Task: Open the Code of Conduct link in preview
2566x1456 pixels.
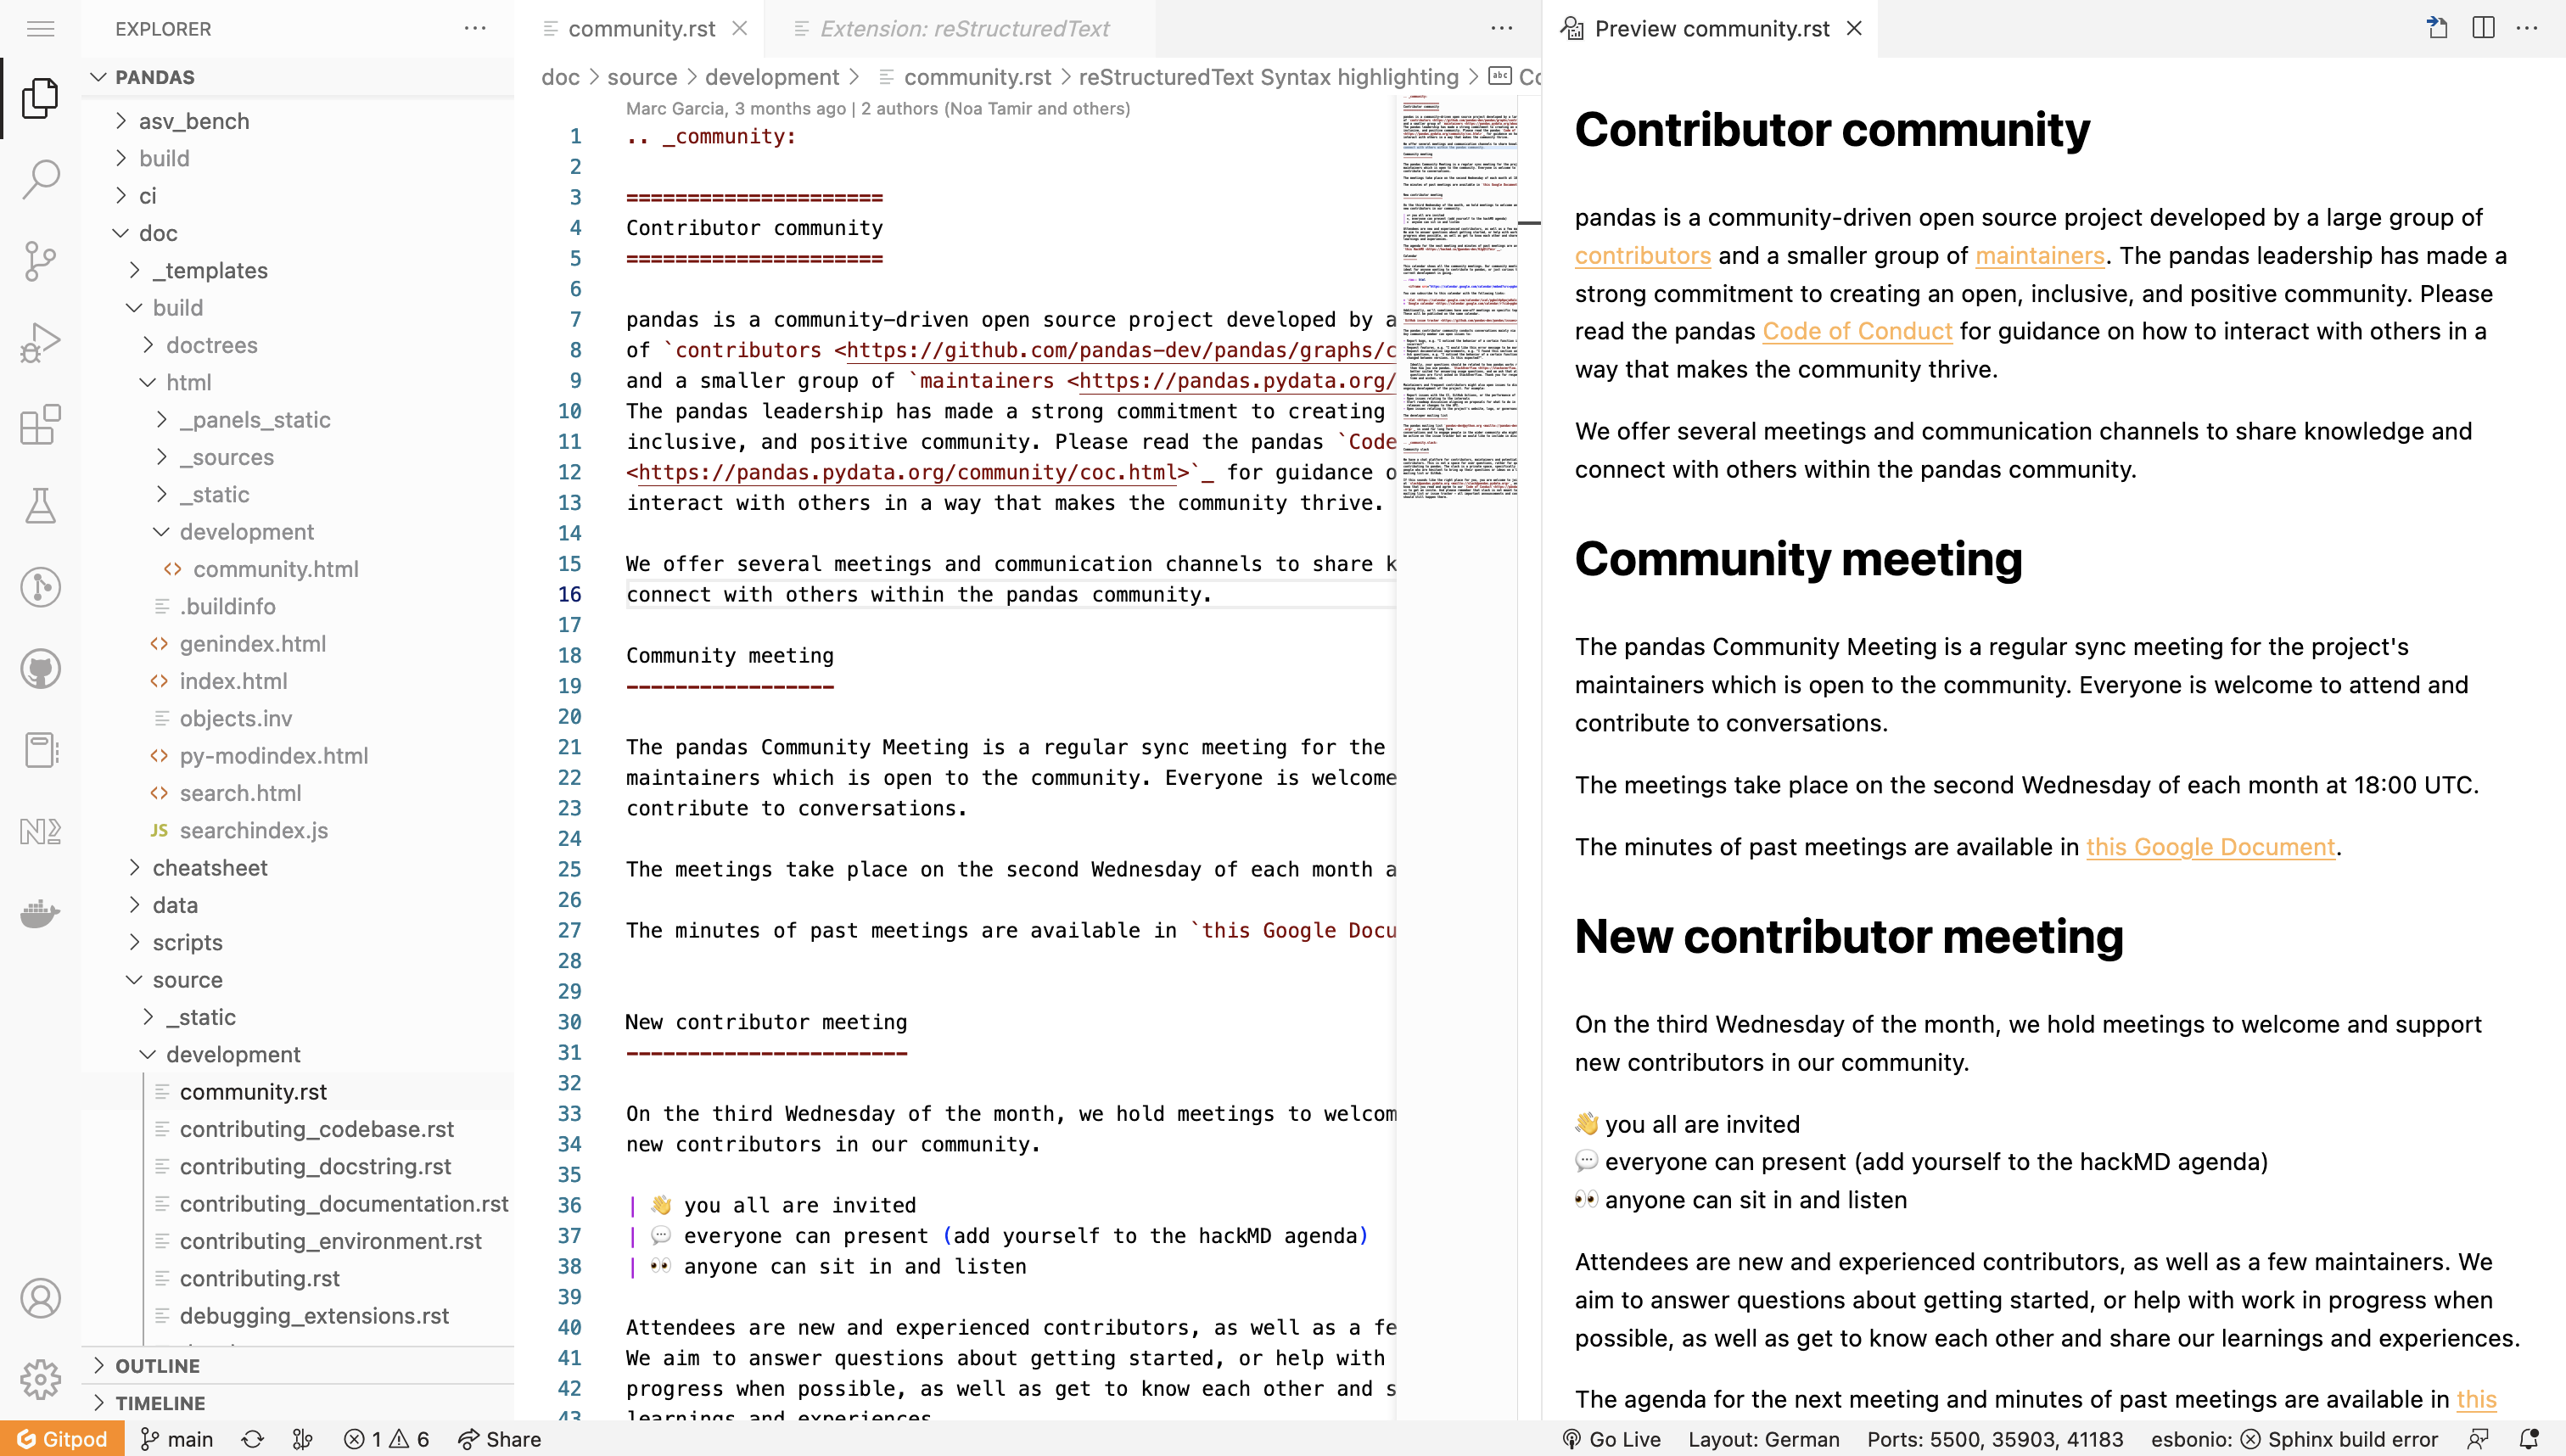Action: (1856, 331)
